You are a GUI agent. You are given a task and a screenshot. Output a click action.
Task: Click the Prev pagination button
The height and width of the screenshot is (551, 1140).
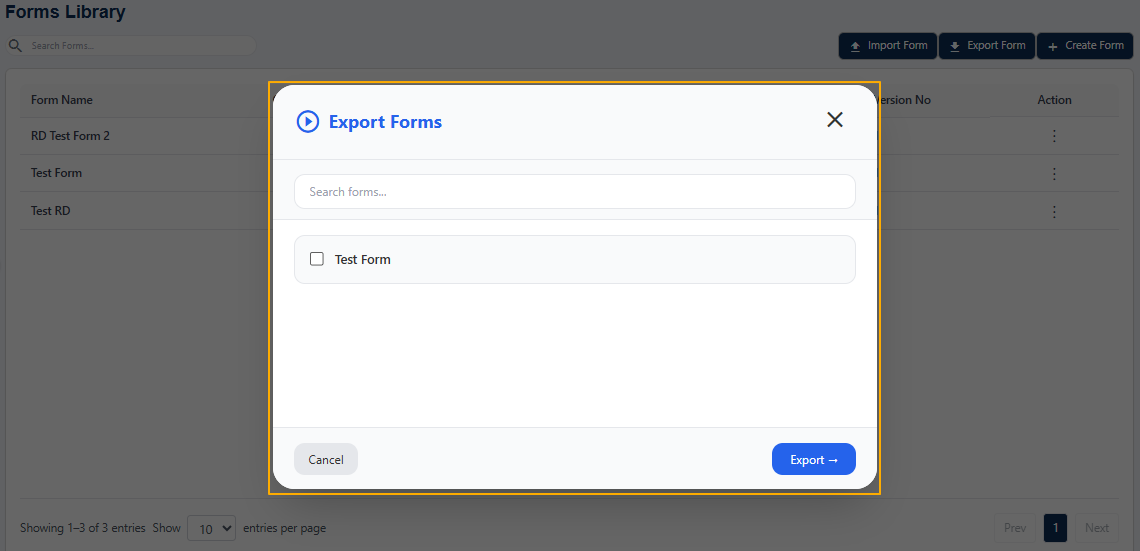tap(1014, 528)
